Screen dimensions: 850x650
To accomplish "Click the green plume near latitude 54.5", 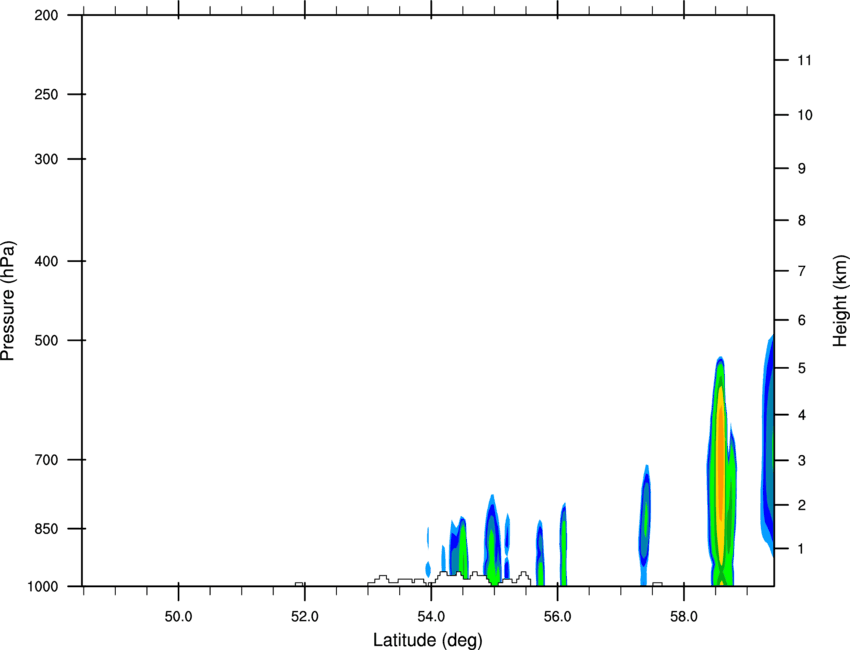I will 462,548.
